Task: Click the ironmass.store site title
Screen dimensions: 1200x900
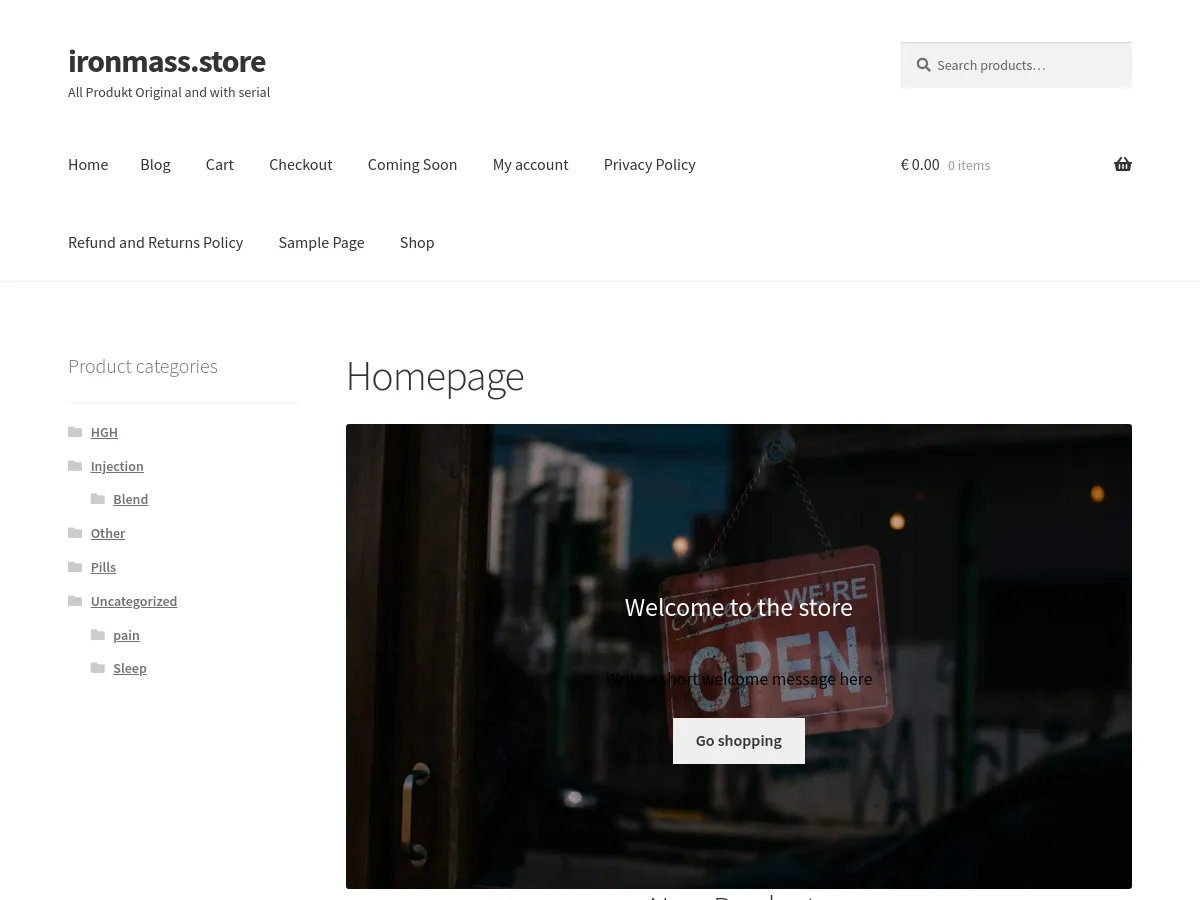Action: click(166, 61)
